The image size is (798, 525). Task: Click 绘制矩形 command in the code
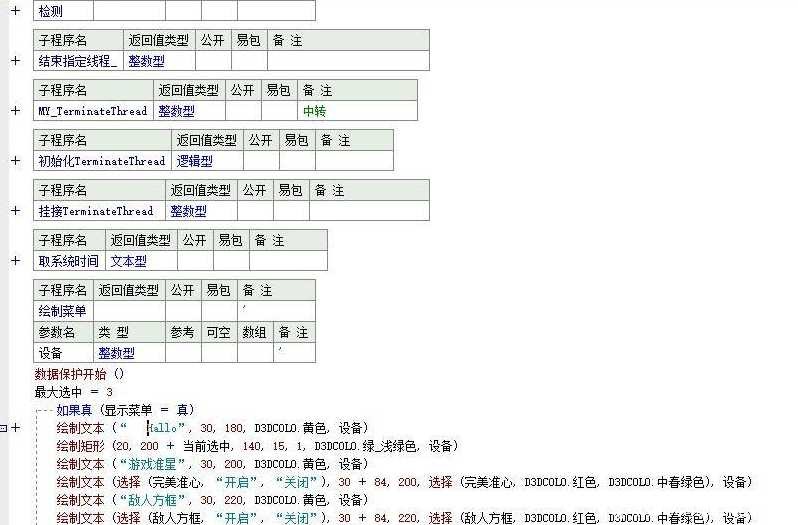80,446
